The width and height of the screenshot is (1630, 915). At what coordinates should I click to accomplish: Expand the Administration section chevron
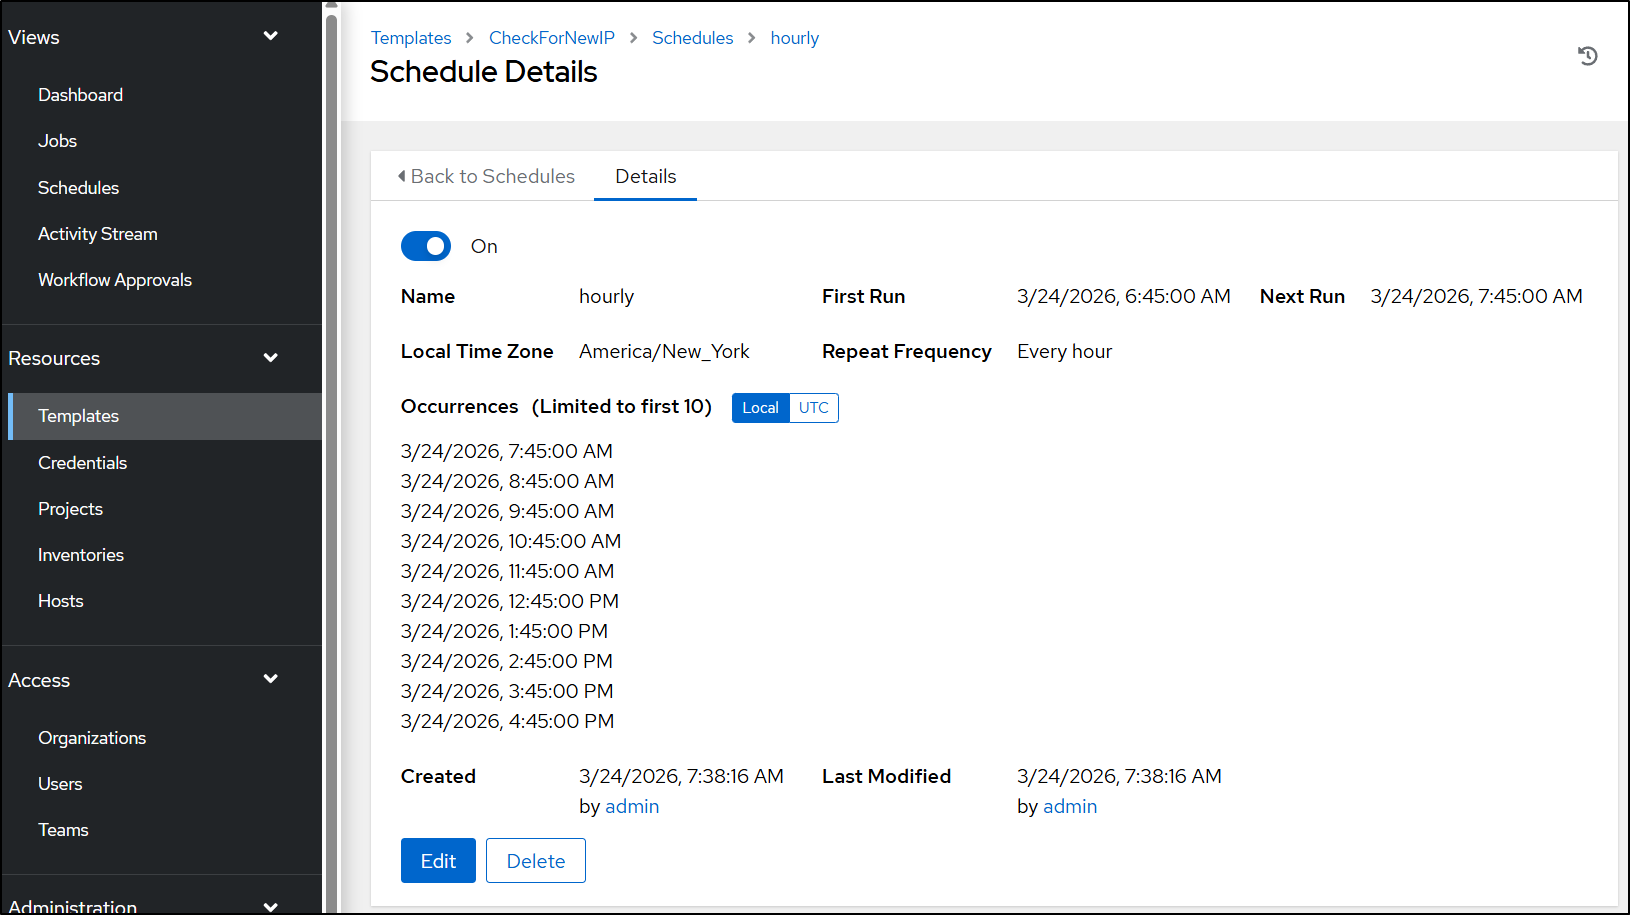(270, 906)
